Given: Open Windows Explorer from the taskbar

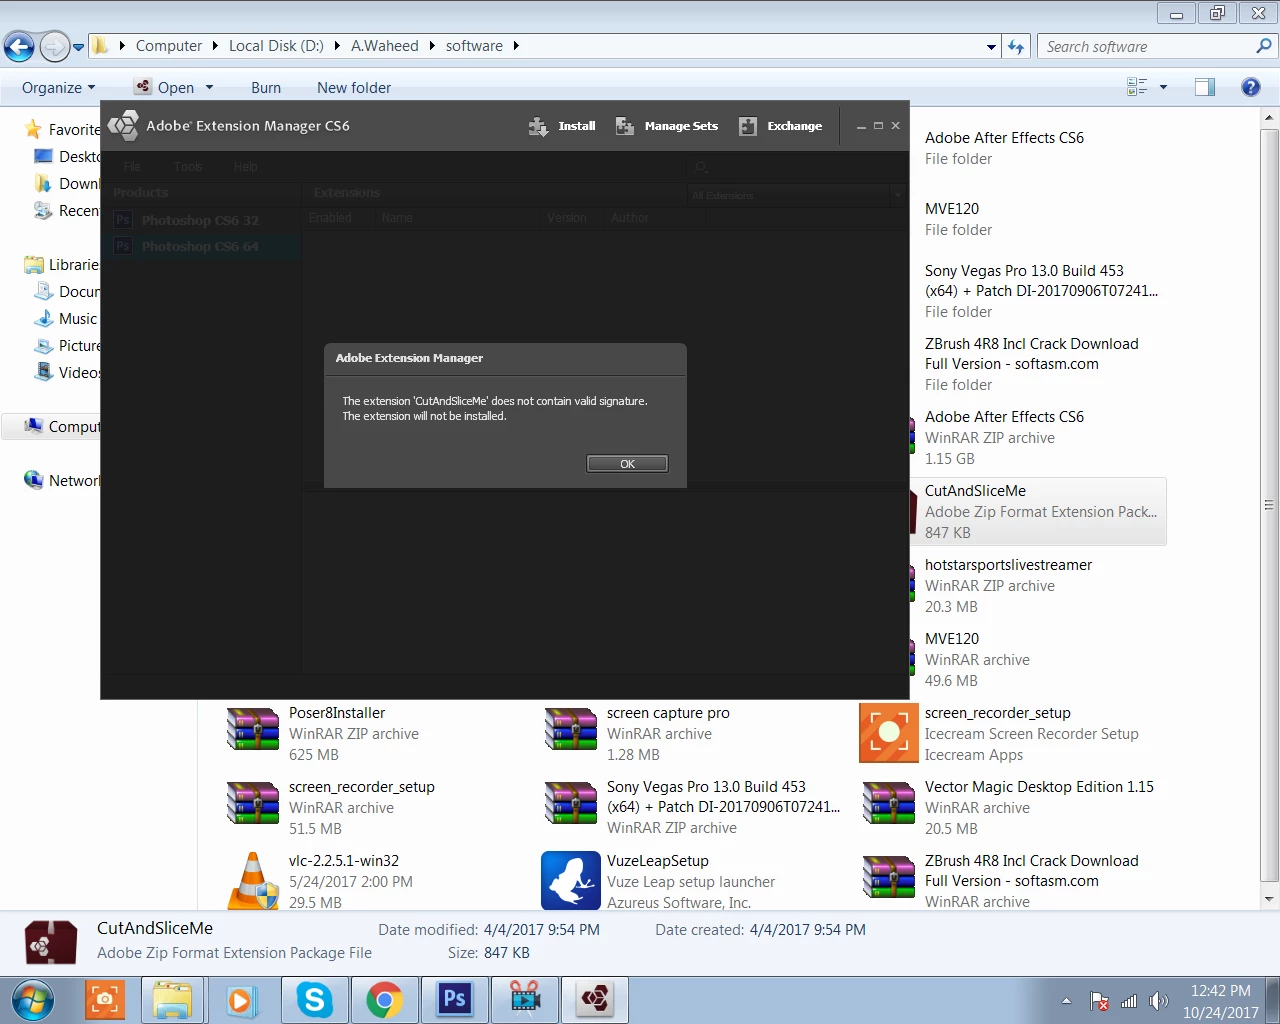Looking at the screenshot, I should coord(173,1000).
